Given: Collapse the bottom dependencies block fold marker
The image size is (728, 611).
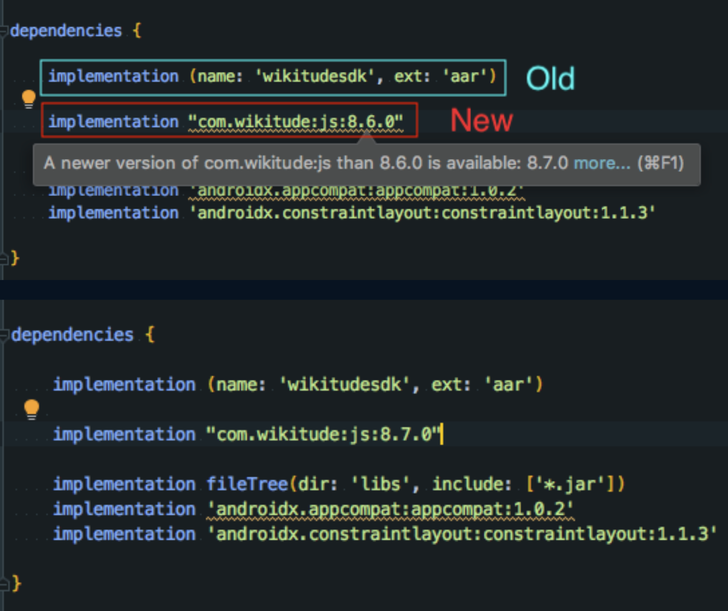Looking at the screenshot, I should click(4, 335).
